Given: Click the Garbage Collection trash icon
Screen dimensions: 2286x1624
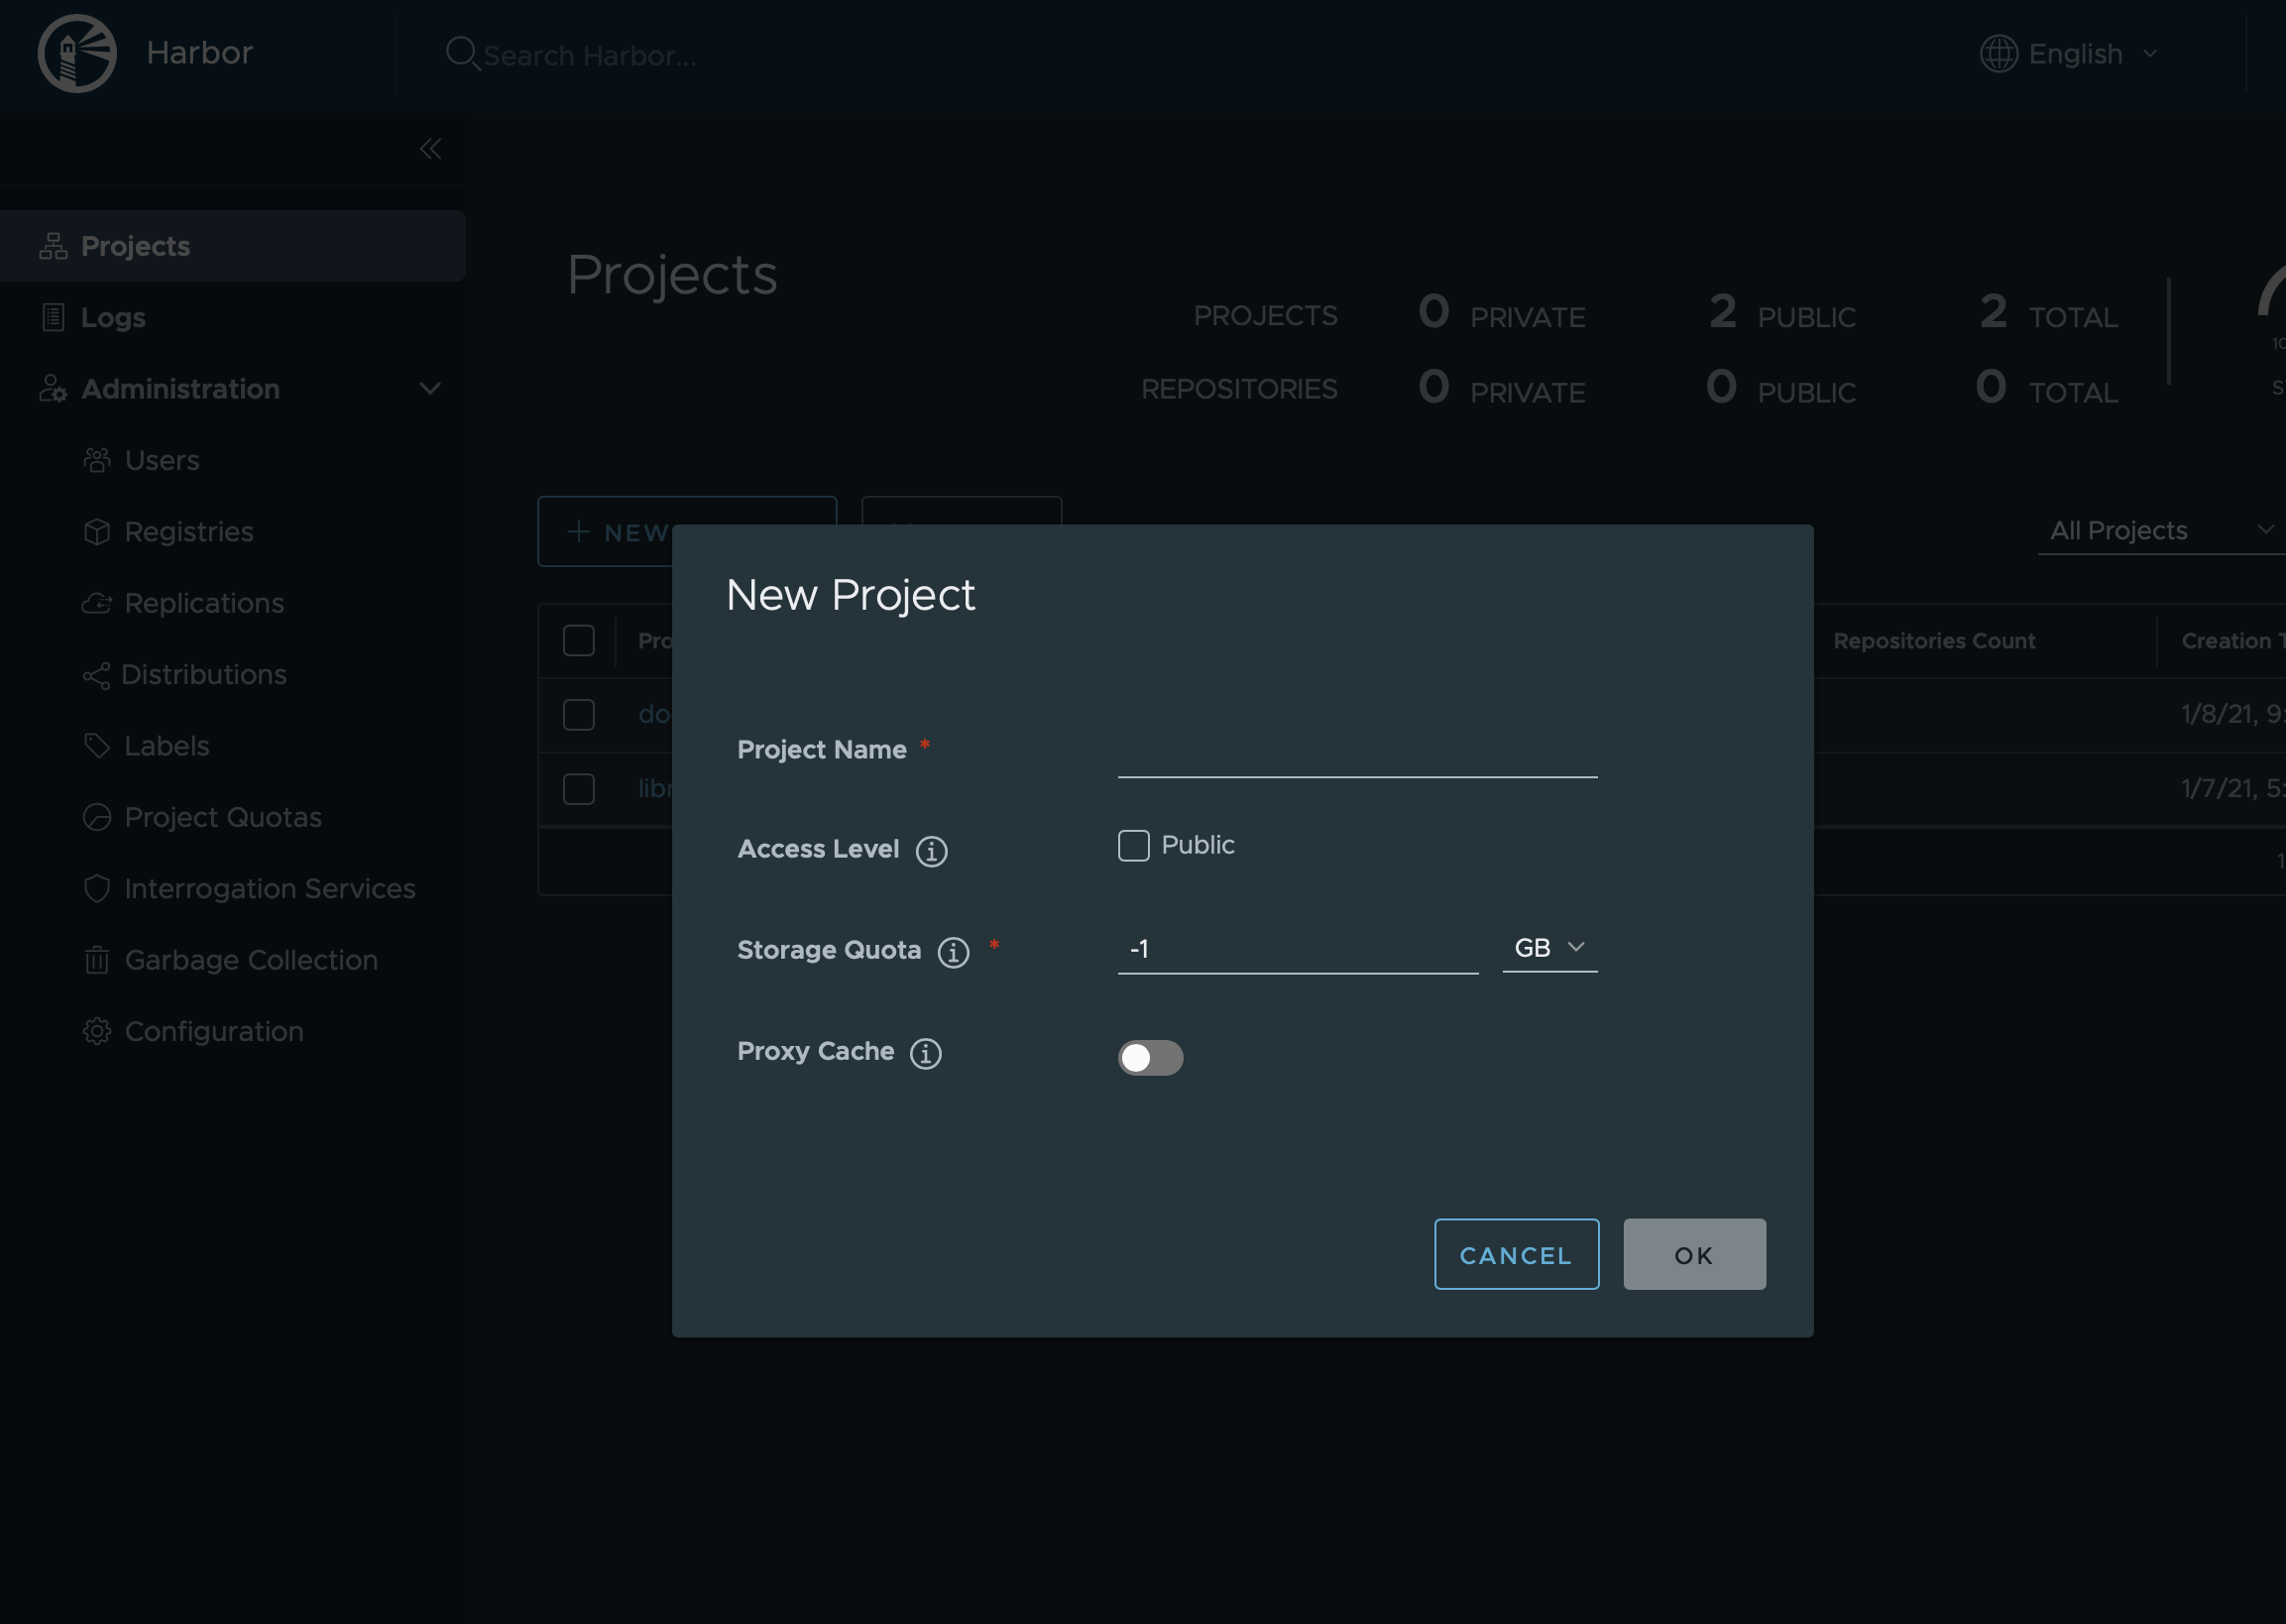Looking at the screenshot, I should pyautogui.click(x=97, y=960).
